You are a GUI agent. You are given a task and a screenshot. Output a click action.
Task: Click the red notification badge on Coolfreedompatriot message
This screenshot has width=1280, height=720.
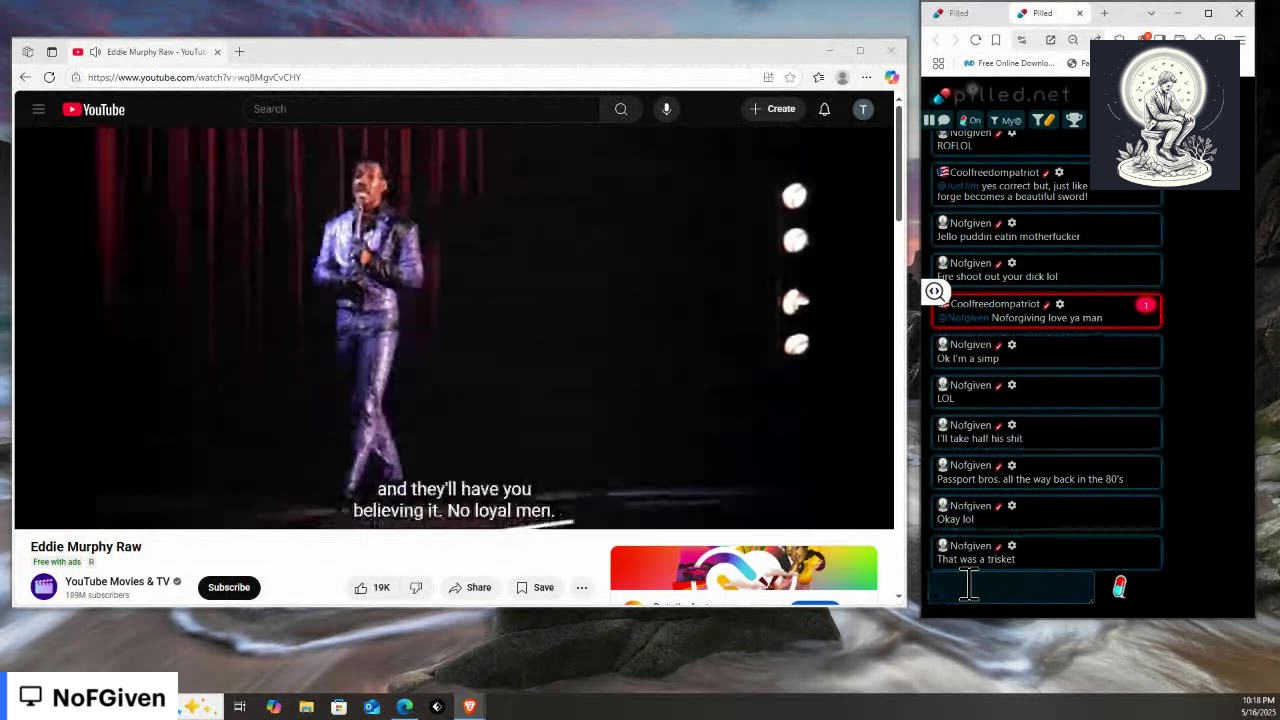1146,305
